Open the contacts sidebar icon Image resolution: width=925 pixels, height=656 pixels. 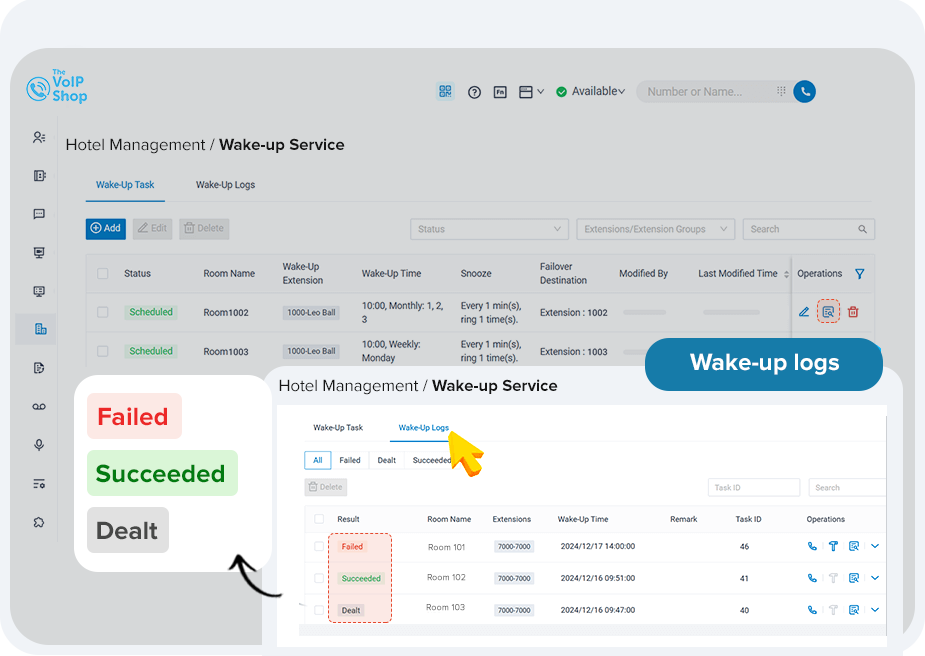click(39, 137)
